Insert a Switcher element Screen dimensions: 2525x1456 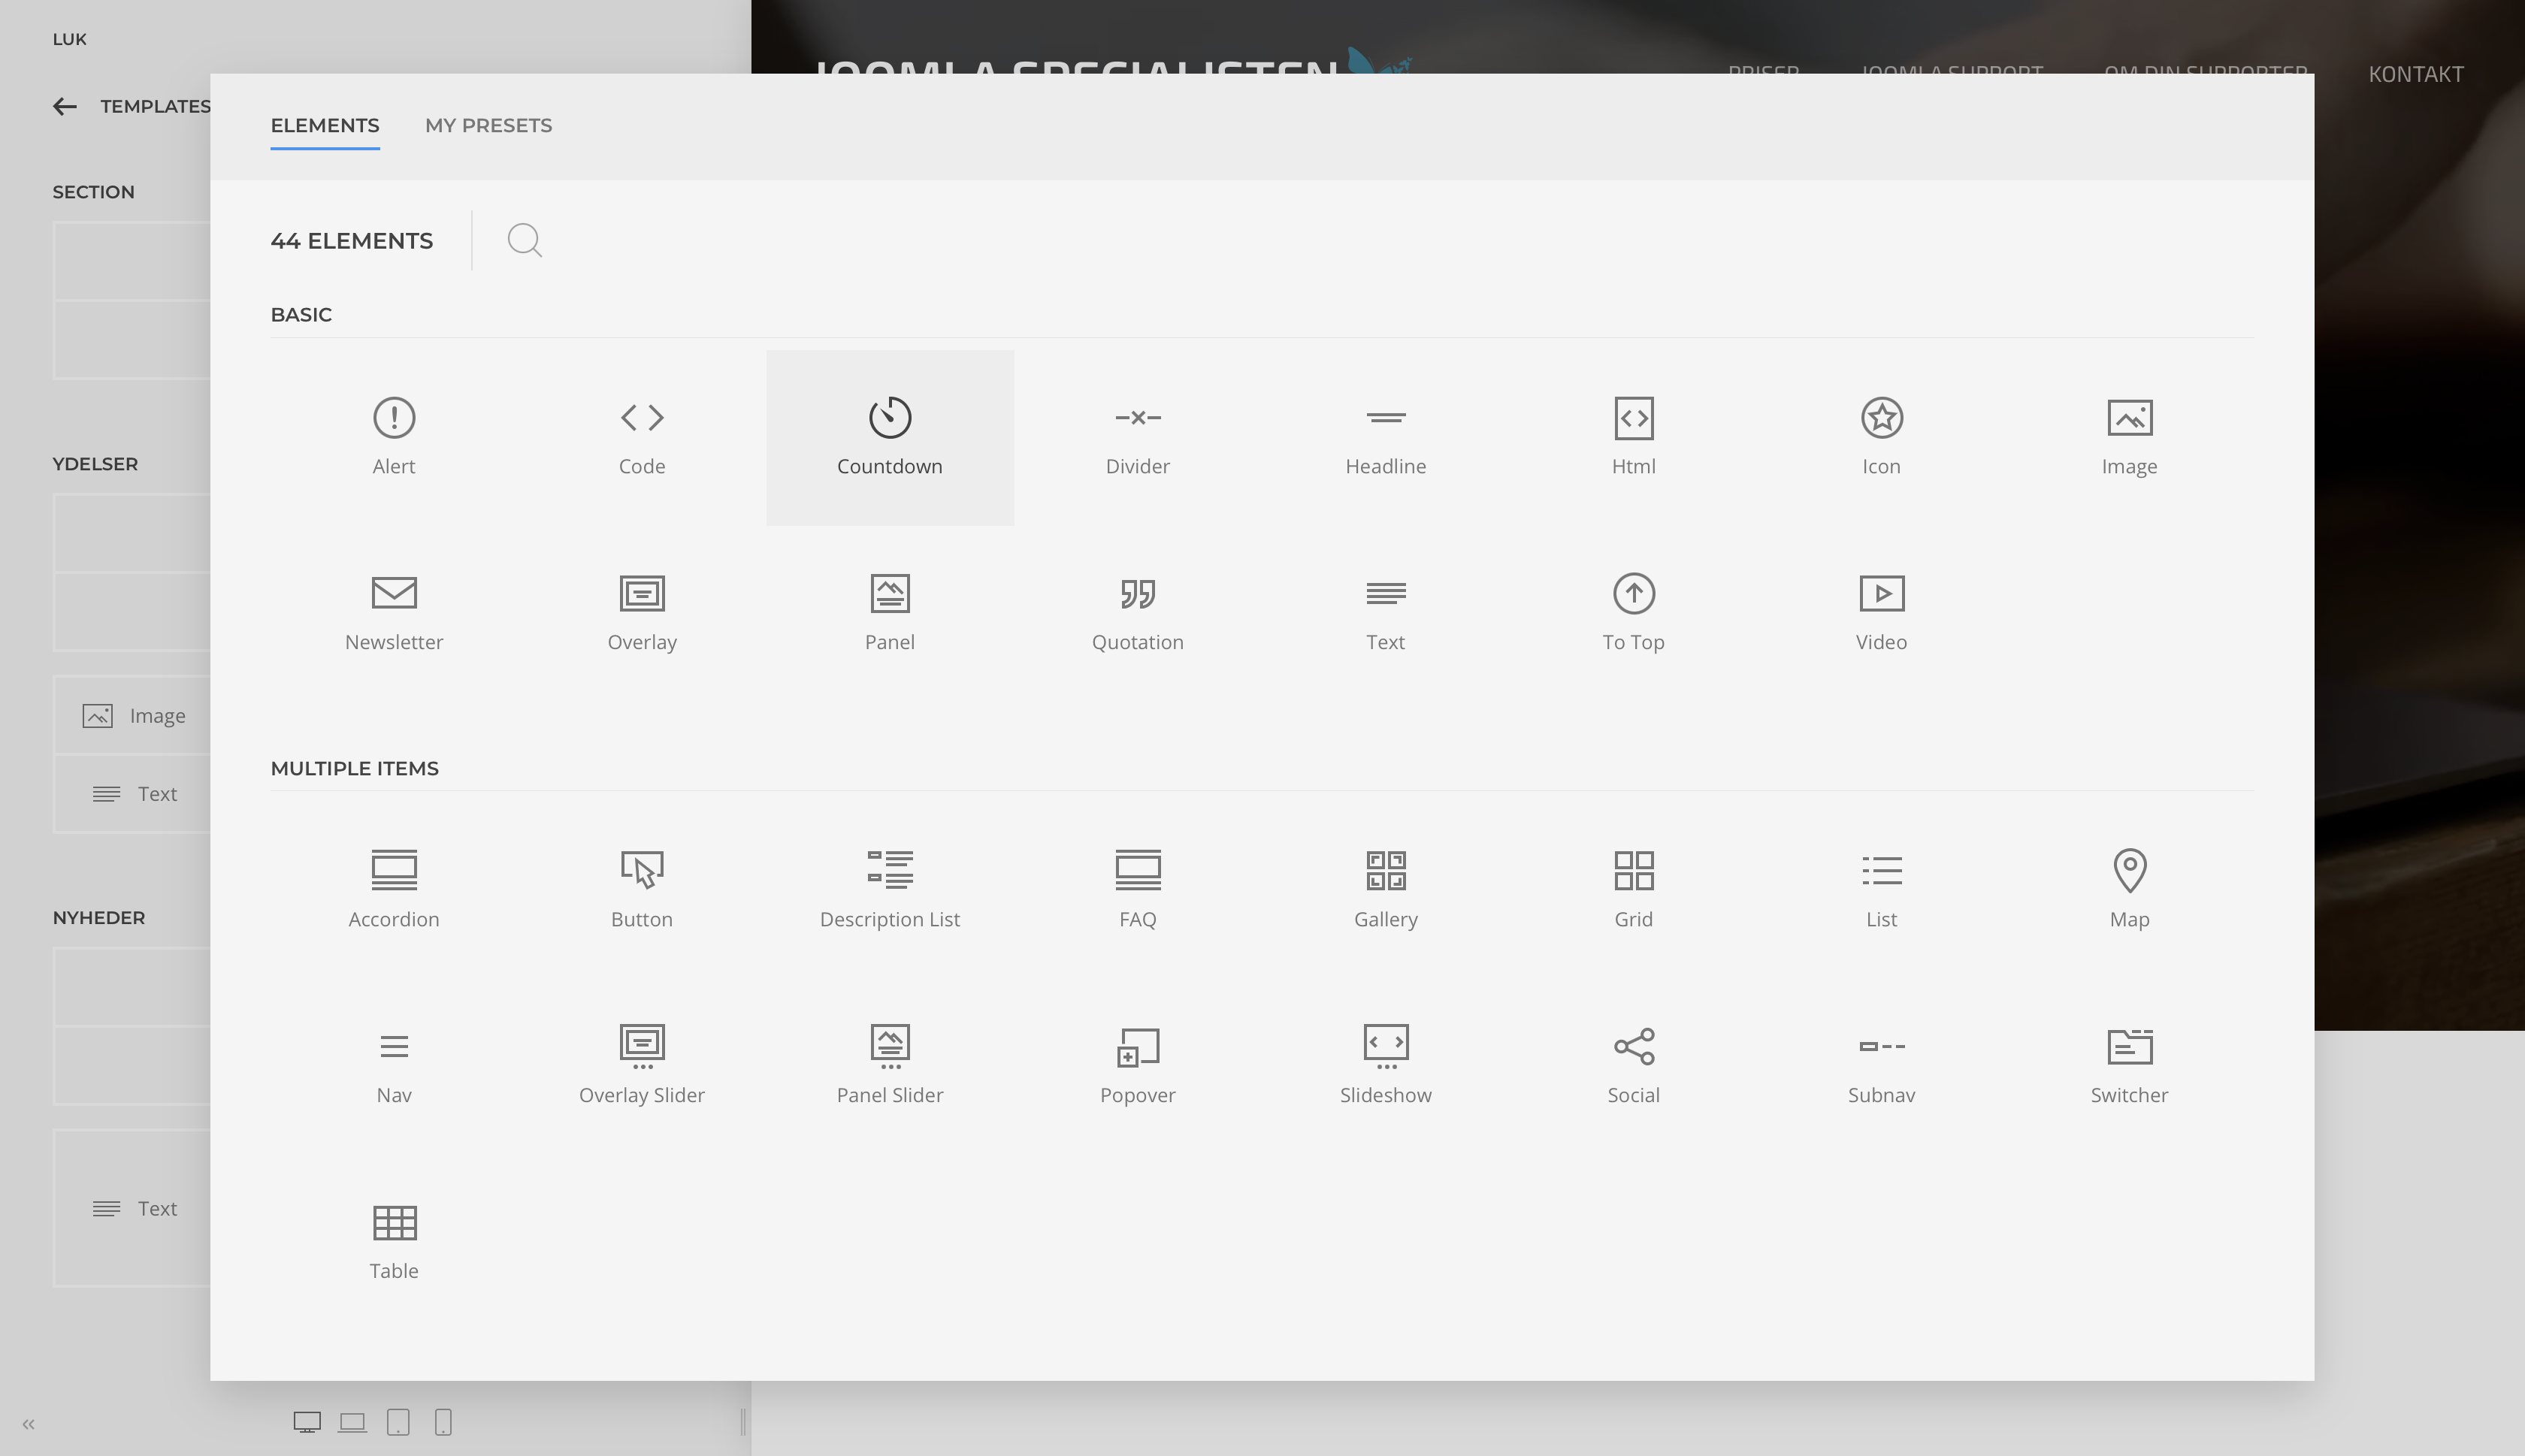point(2129,1066)
